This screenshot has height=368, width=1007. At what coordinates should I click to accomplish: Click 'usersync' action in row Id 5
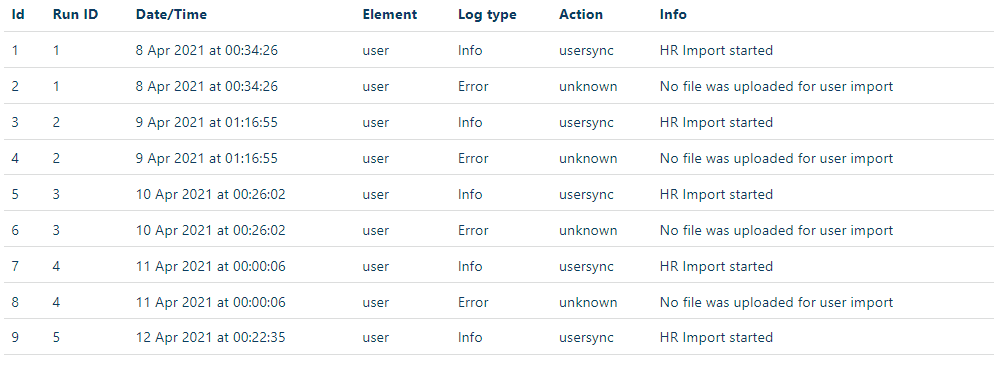(586, 195)
